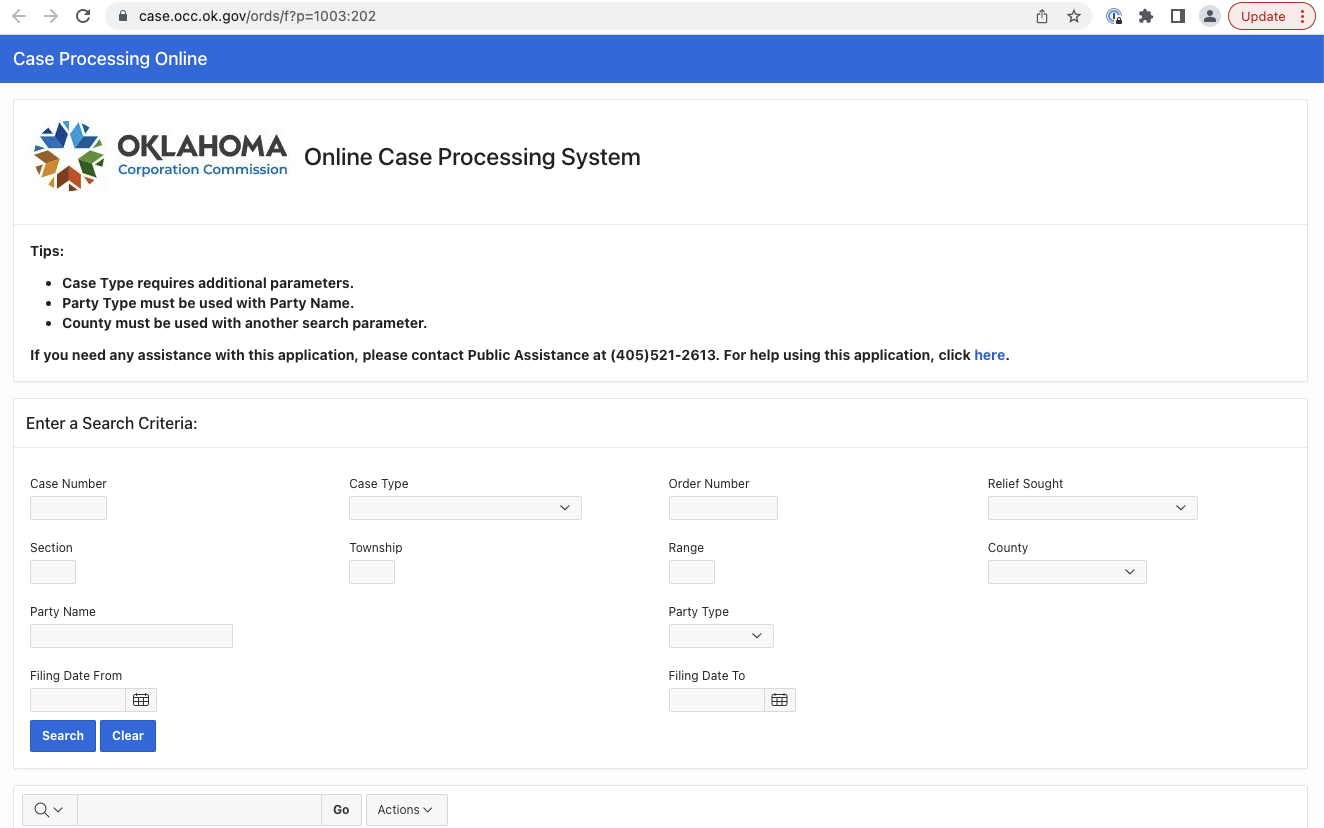The image size is (1324, 828).
Task: Go forward in browser history
Action: click(x=51, y=16)
